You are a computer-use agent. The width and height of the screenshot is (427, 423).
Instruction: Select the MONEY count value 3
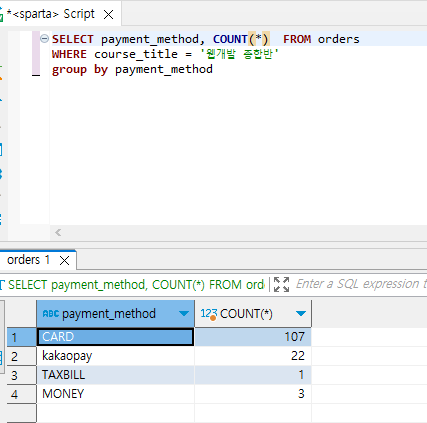point(253,394)
